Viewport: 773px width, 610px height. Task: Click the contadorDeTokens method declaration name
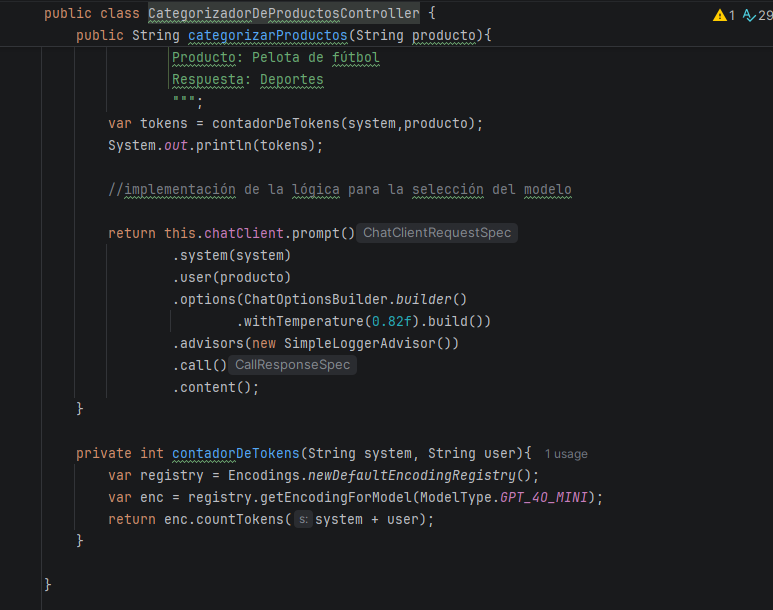[x=236, y=454]
